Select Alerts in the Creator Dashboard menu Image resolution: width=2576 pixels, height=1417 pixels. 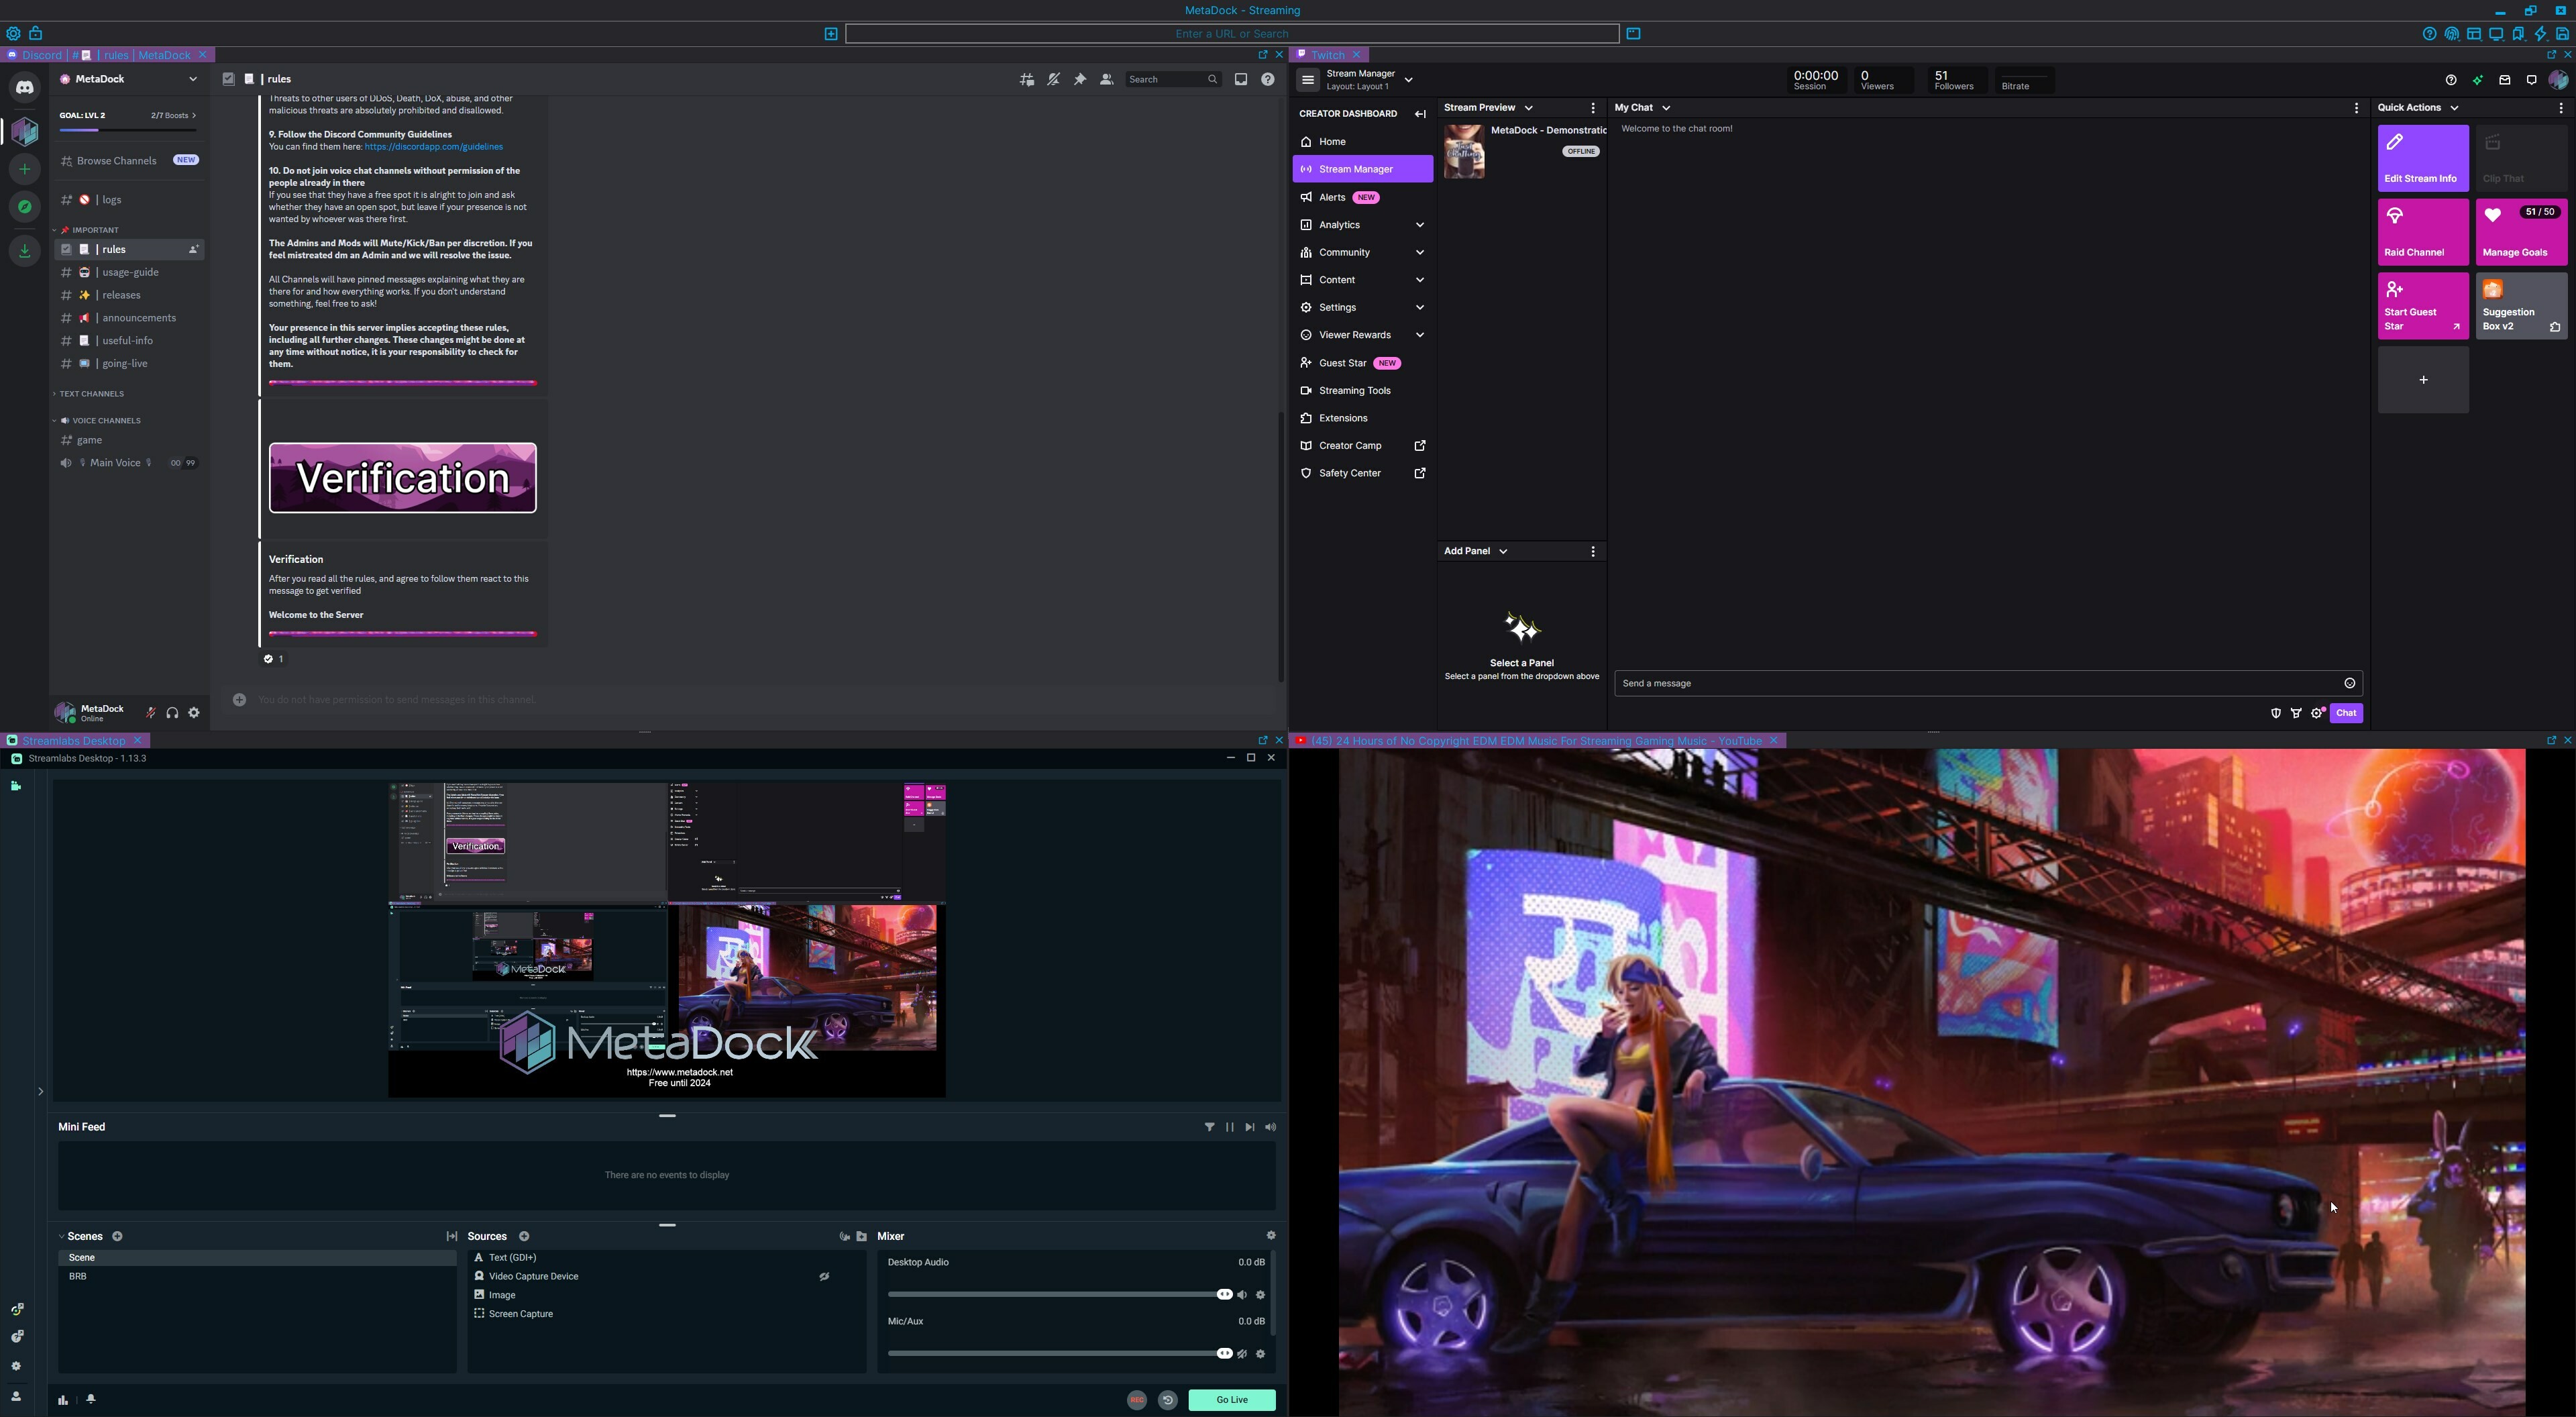[1332, 197]
